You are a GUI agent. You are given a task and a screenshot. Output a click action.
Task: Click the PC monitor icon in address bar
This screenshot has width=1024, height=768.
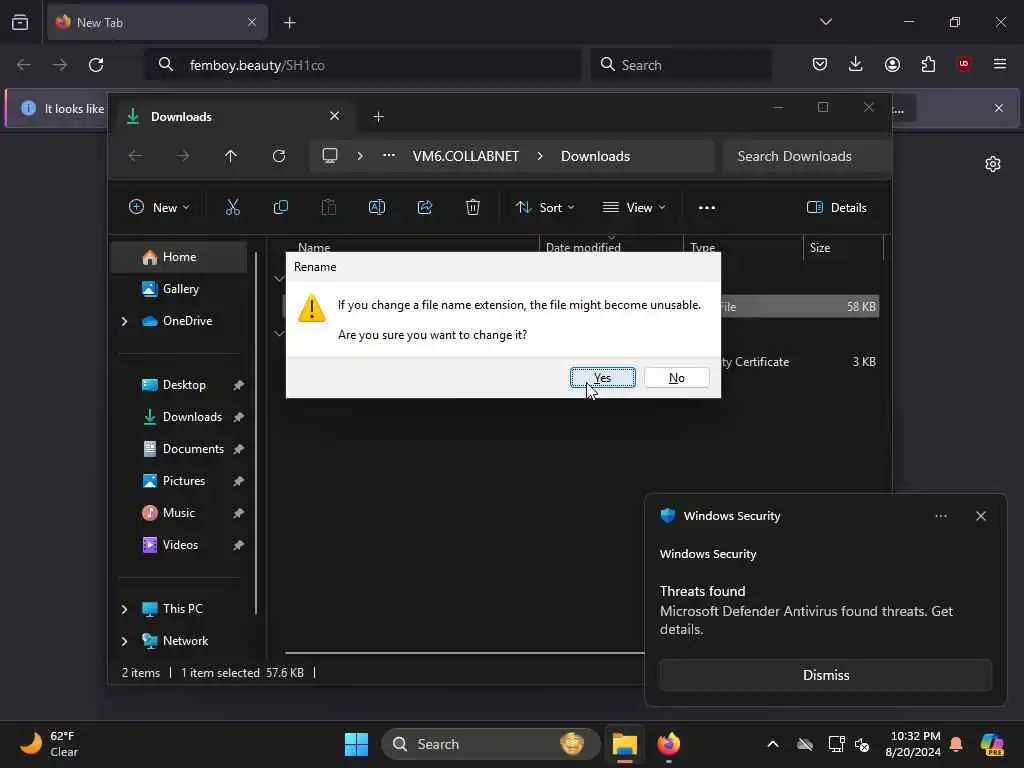[330, 156]
